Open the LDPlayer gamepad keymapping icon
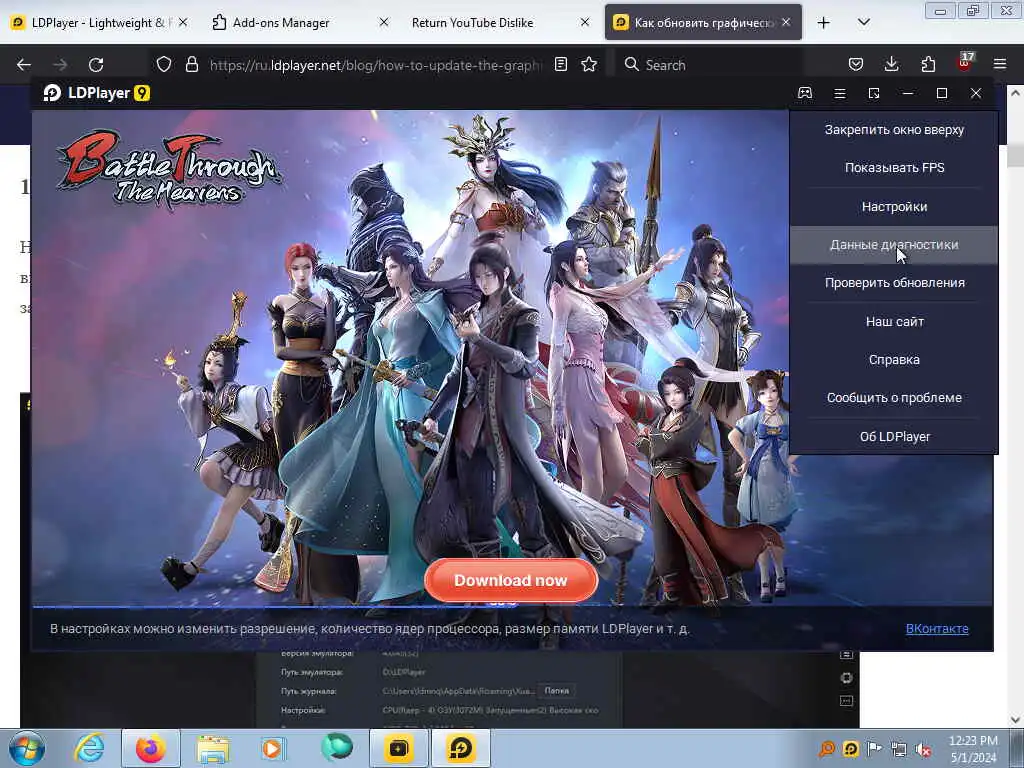The height and width of the screenshot is (768, 1024). 805,93
